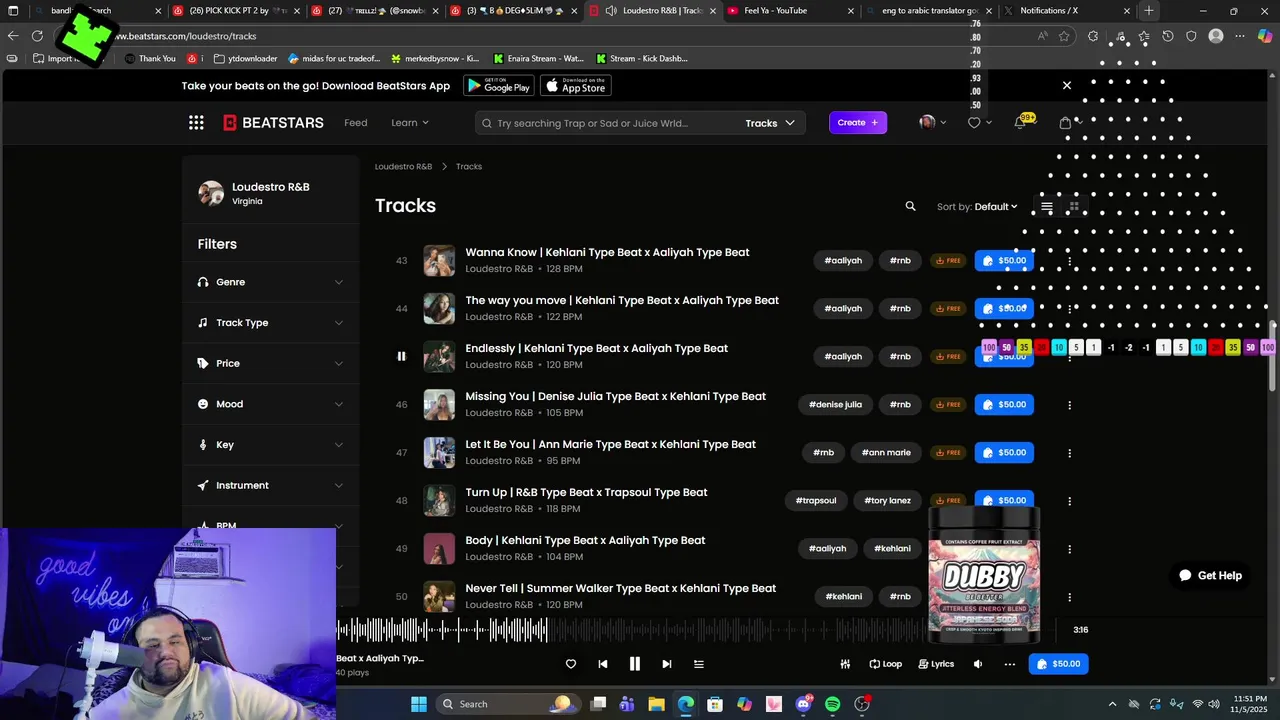Skip to next track in player
This screenshot has height=720, width=1280.
pos(666,664)
